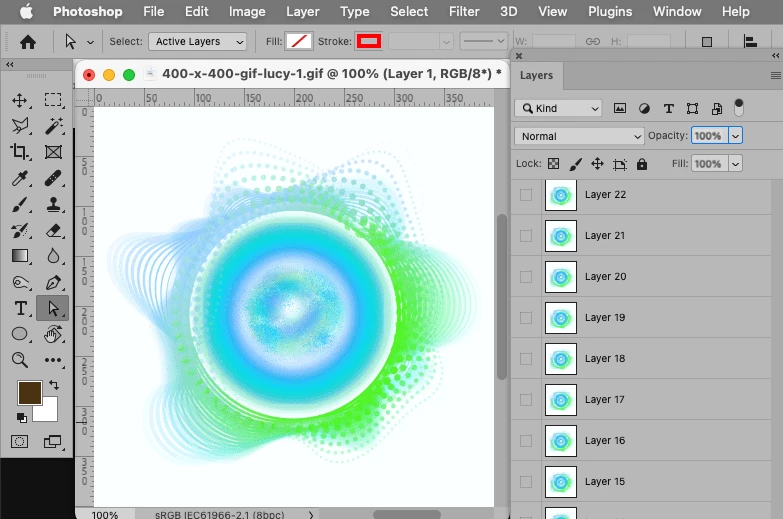
Task: Open the Edit Toolbar three-dots menu
Action: click(53, 360)
